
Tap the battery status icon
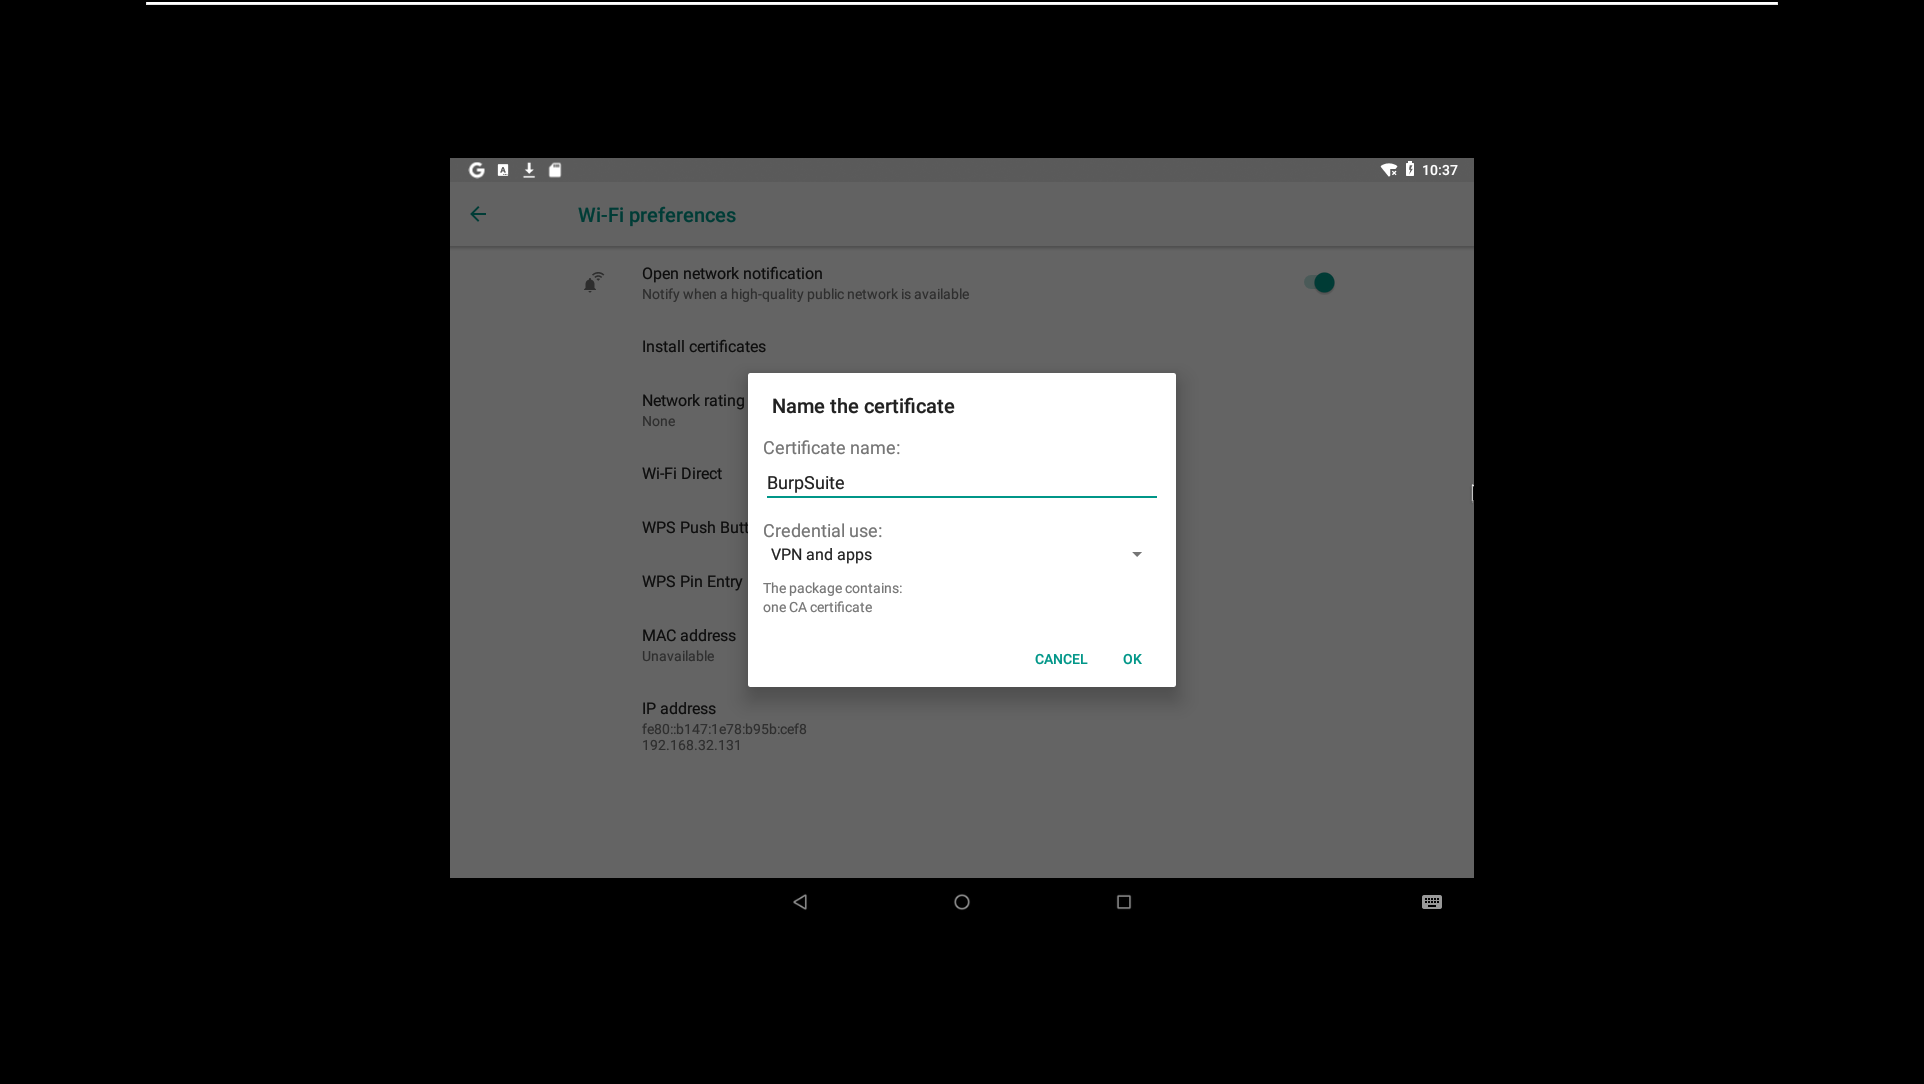[1410, 170]
